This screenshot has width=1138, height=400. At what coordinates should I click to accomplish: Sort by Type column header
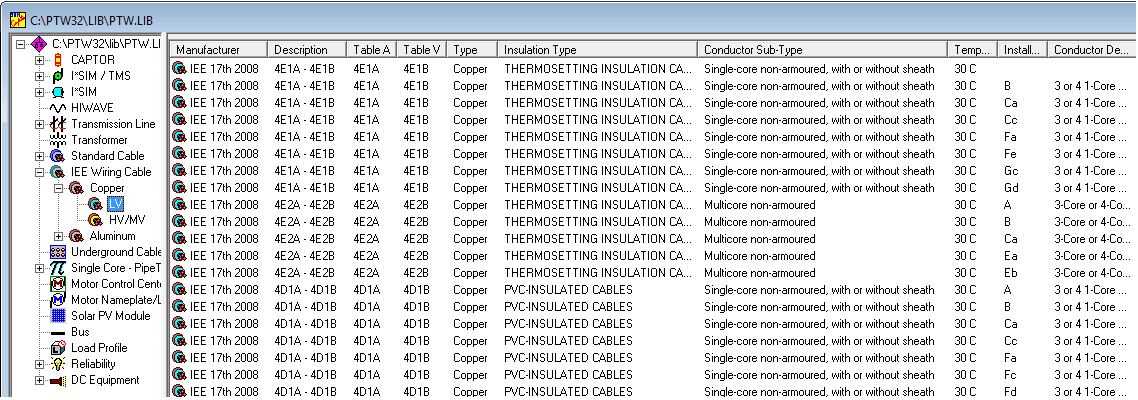pos(472,49)
